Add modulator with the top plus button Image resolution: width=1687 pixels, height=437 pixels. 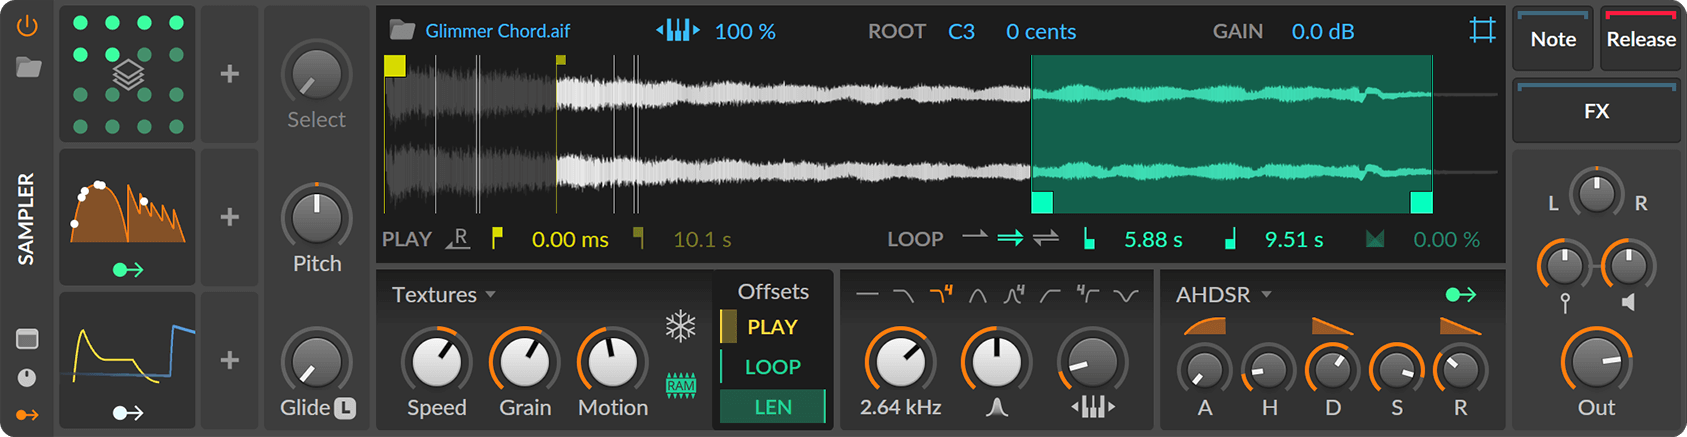(x=229, y=74)
